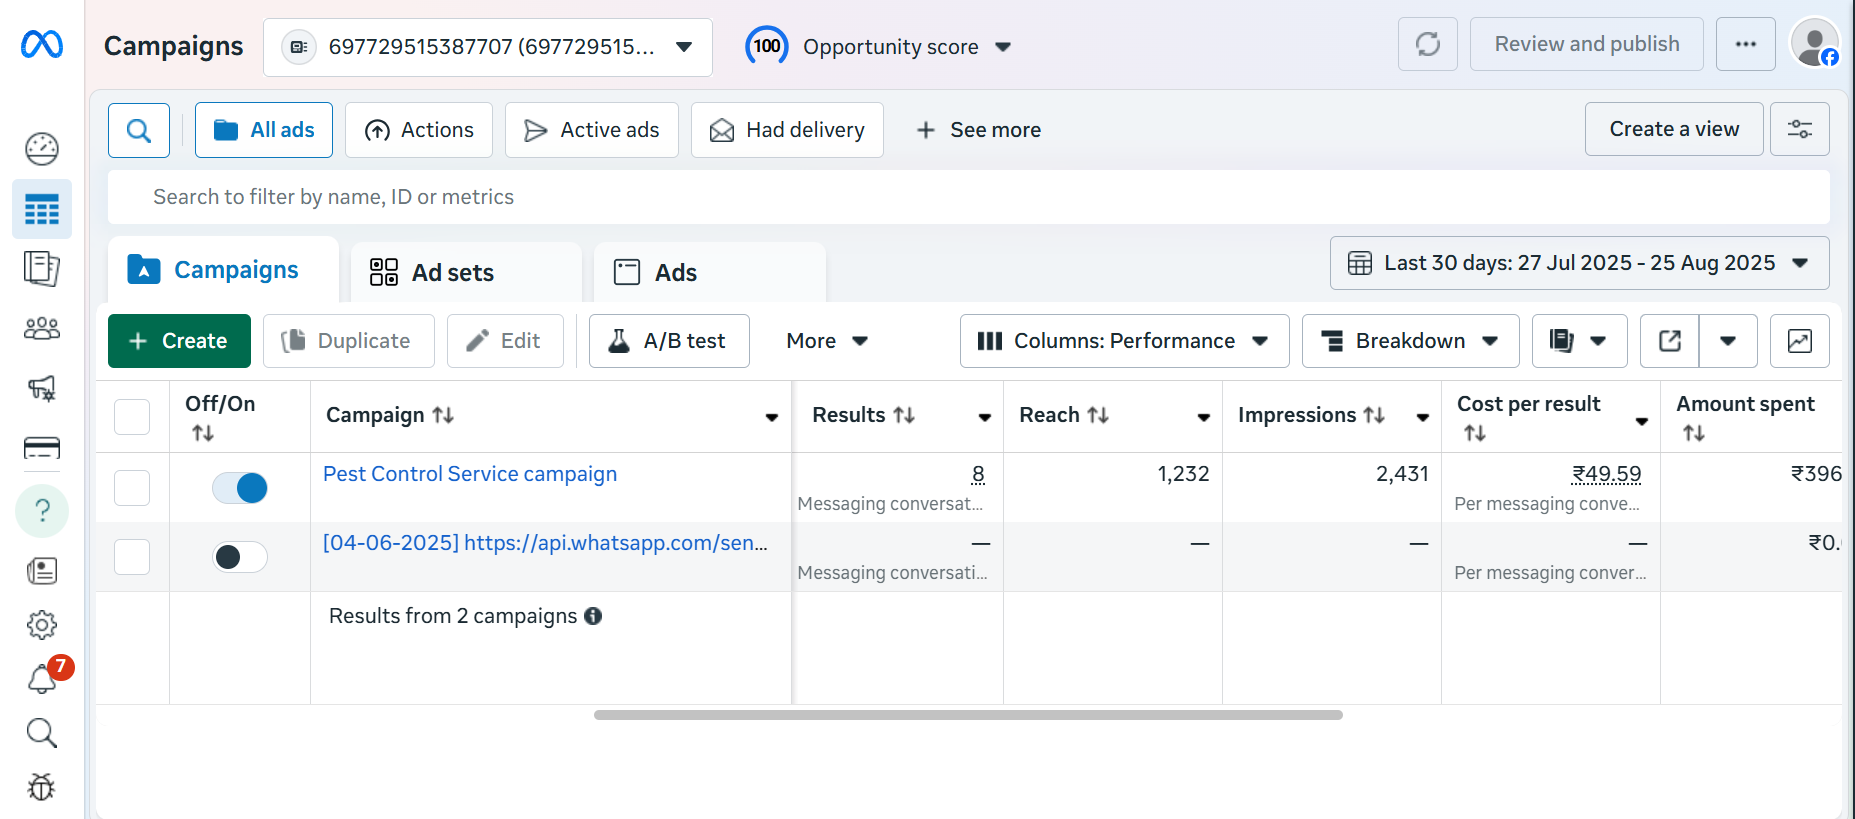This screenshot has width=1855, height=819.
Task: Open the Audiences people icon in sidebar
Action: tap(42, 328)
